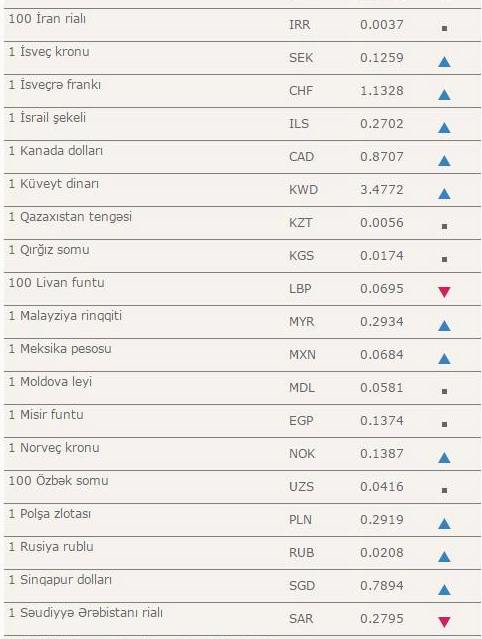Click the PLN currency code

(300, 520)
